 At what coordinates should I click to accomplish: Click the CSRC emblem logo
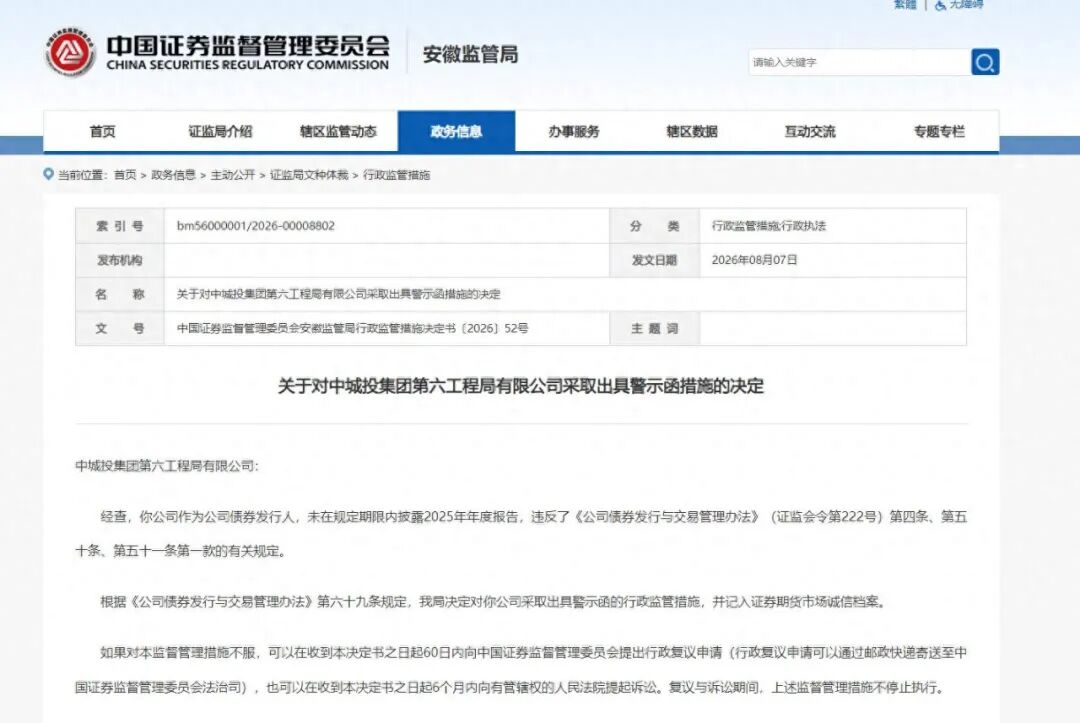pyautogui.click(x=70, y=53)
